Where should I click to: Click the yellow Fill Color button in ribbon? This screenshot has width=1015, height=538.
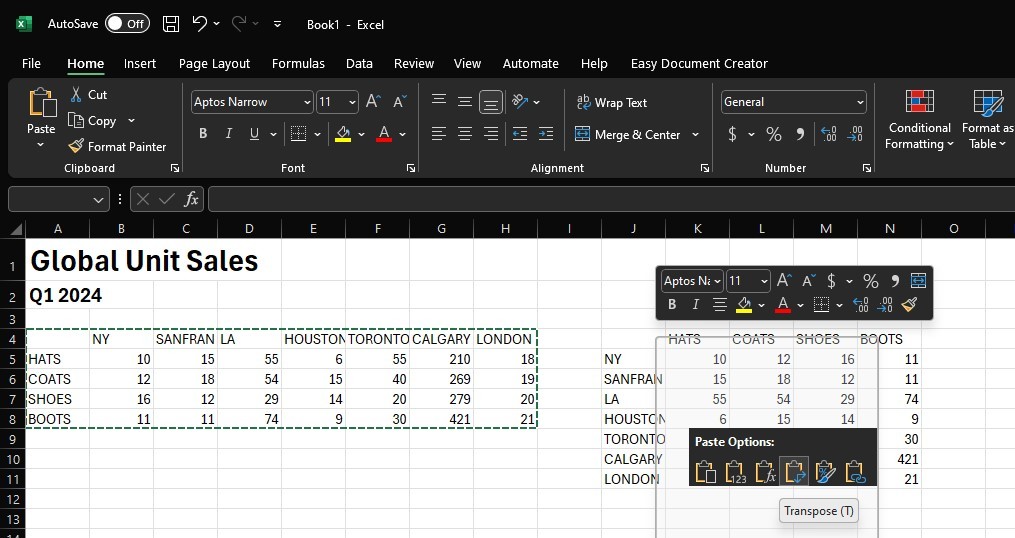tap(343, 134)
